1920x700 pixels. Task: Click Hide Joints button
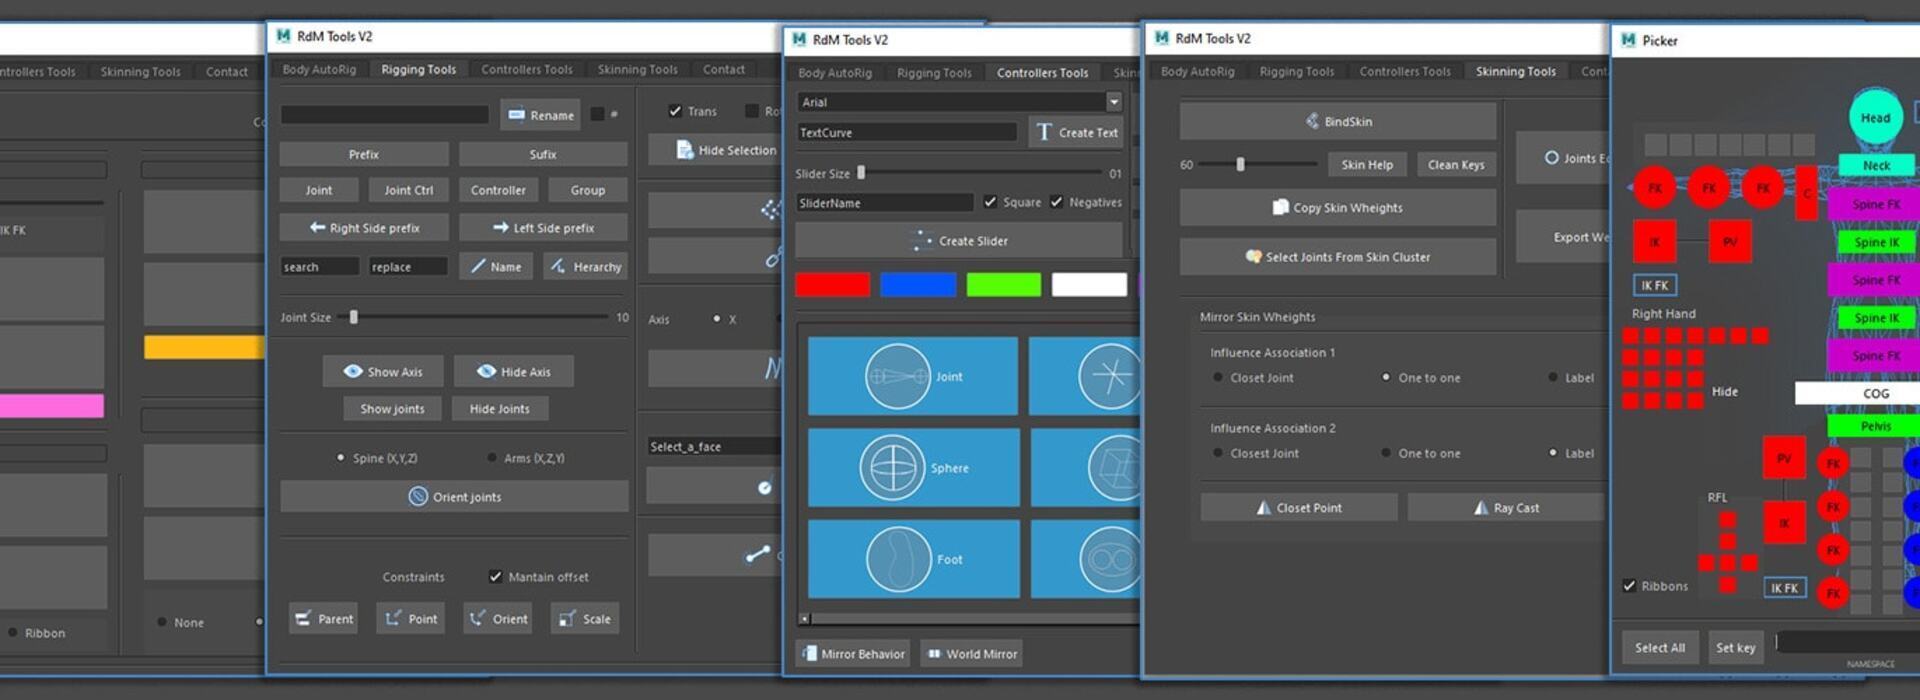(x=500, y=409)
